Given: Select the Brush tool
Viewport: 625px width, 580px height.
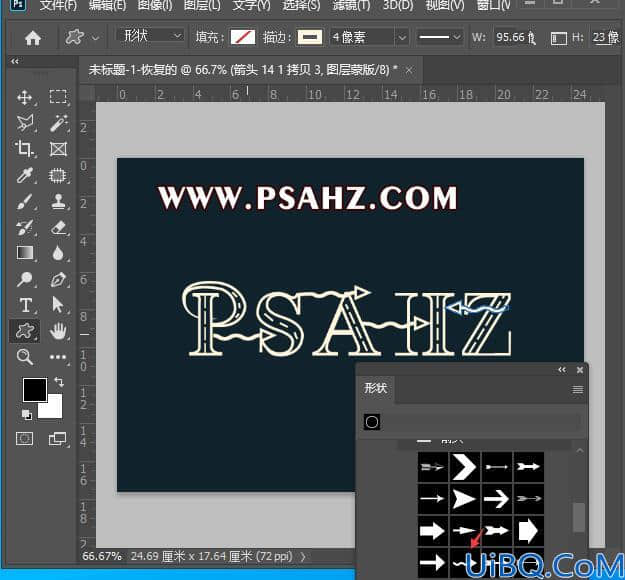Looking at the screenshot, I should [25, 202].
